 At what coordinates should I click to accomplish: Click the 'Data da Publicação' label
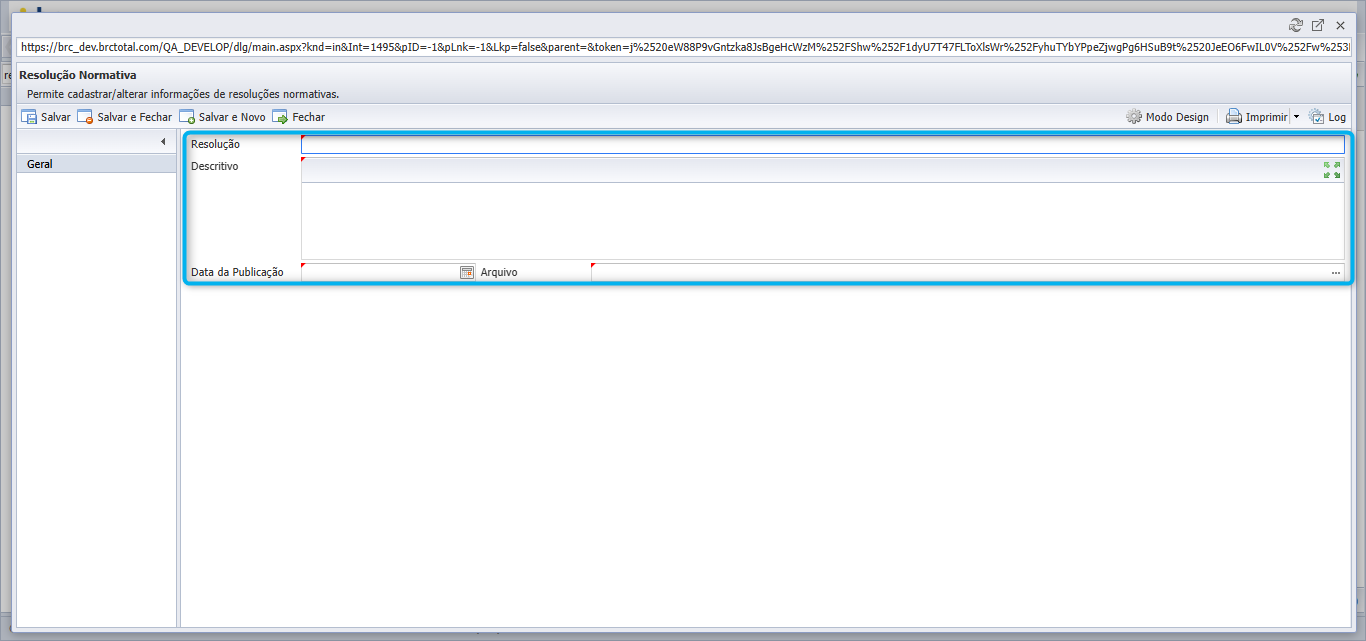tap(238, 272)
